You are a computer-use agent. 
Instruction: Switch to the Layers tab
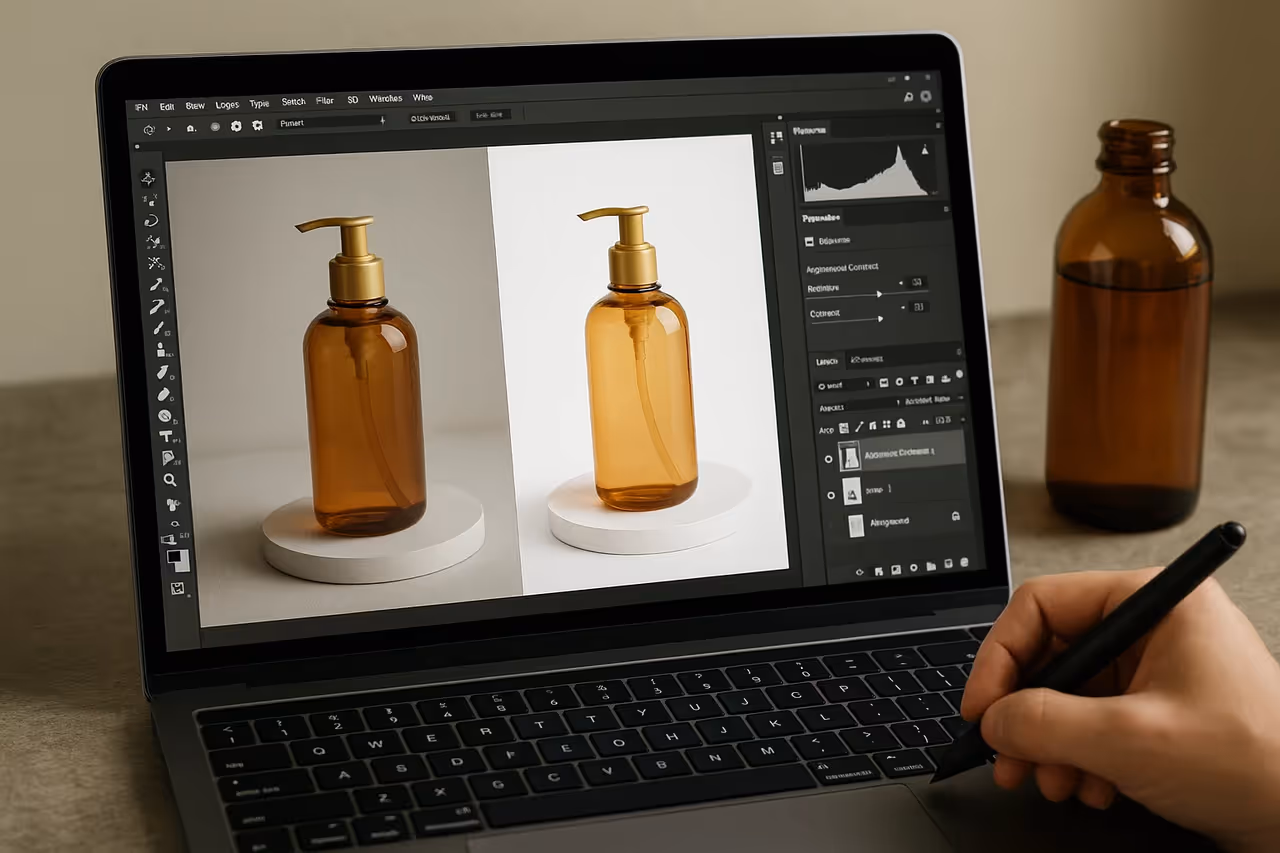[x=828, y=358]
